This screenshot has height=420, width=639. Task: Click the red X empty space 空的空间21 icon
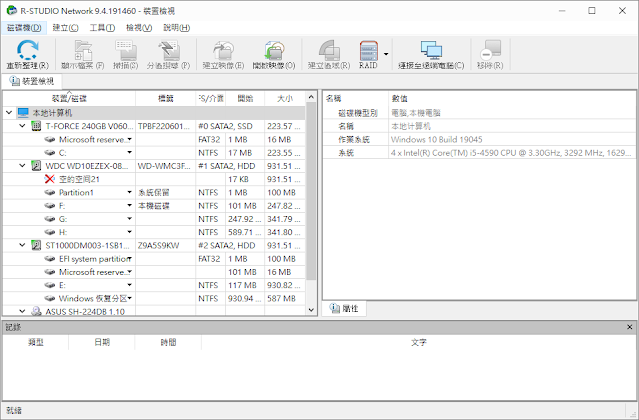tap(50, 179)
